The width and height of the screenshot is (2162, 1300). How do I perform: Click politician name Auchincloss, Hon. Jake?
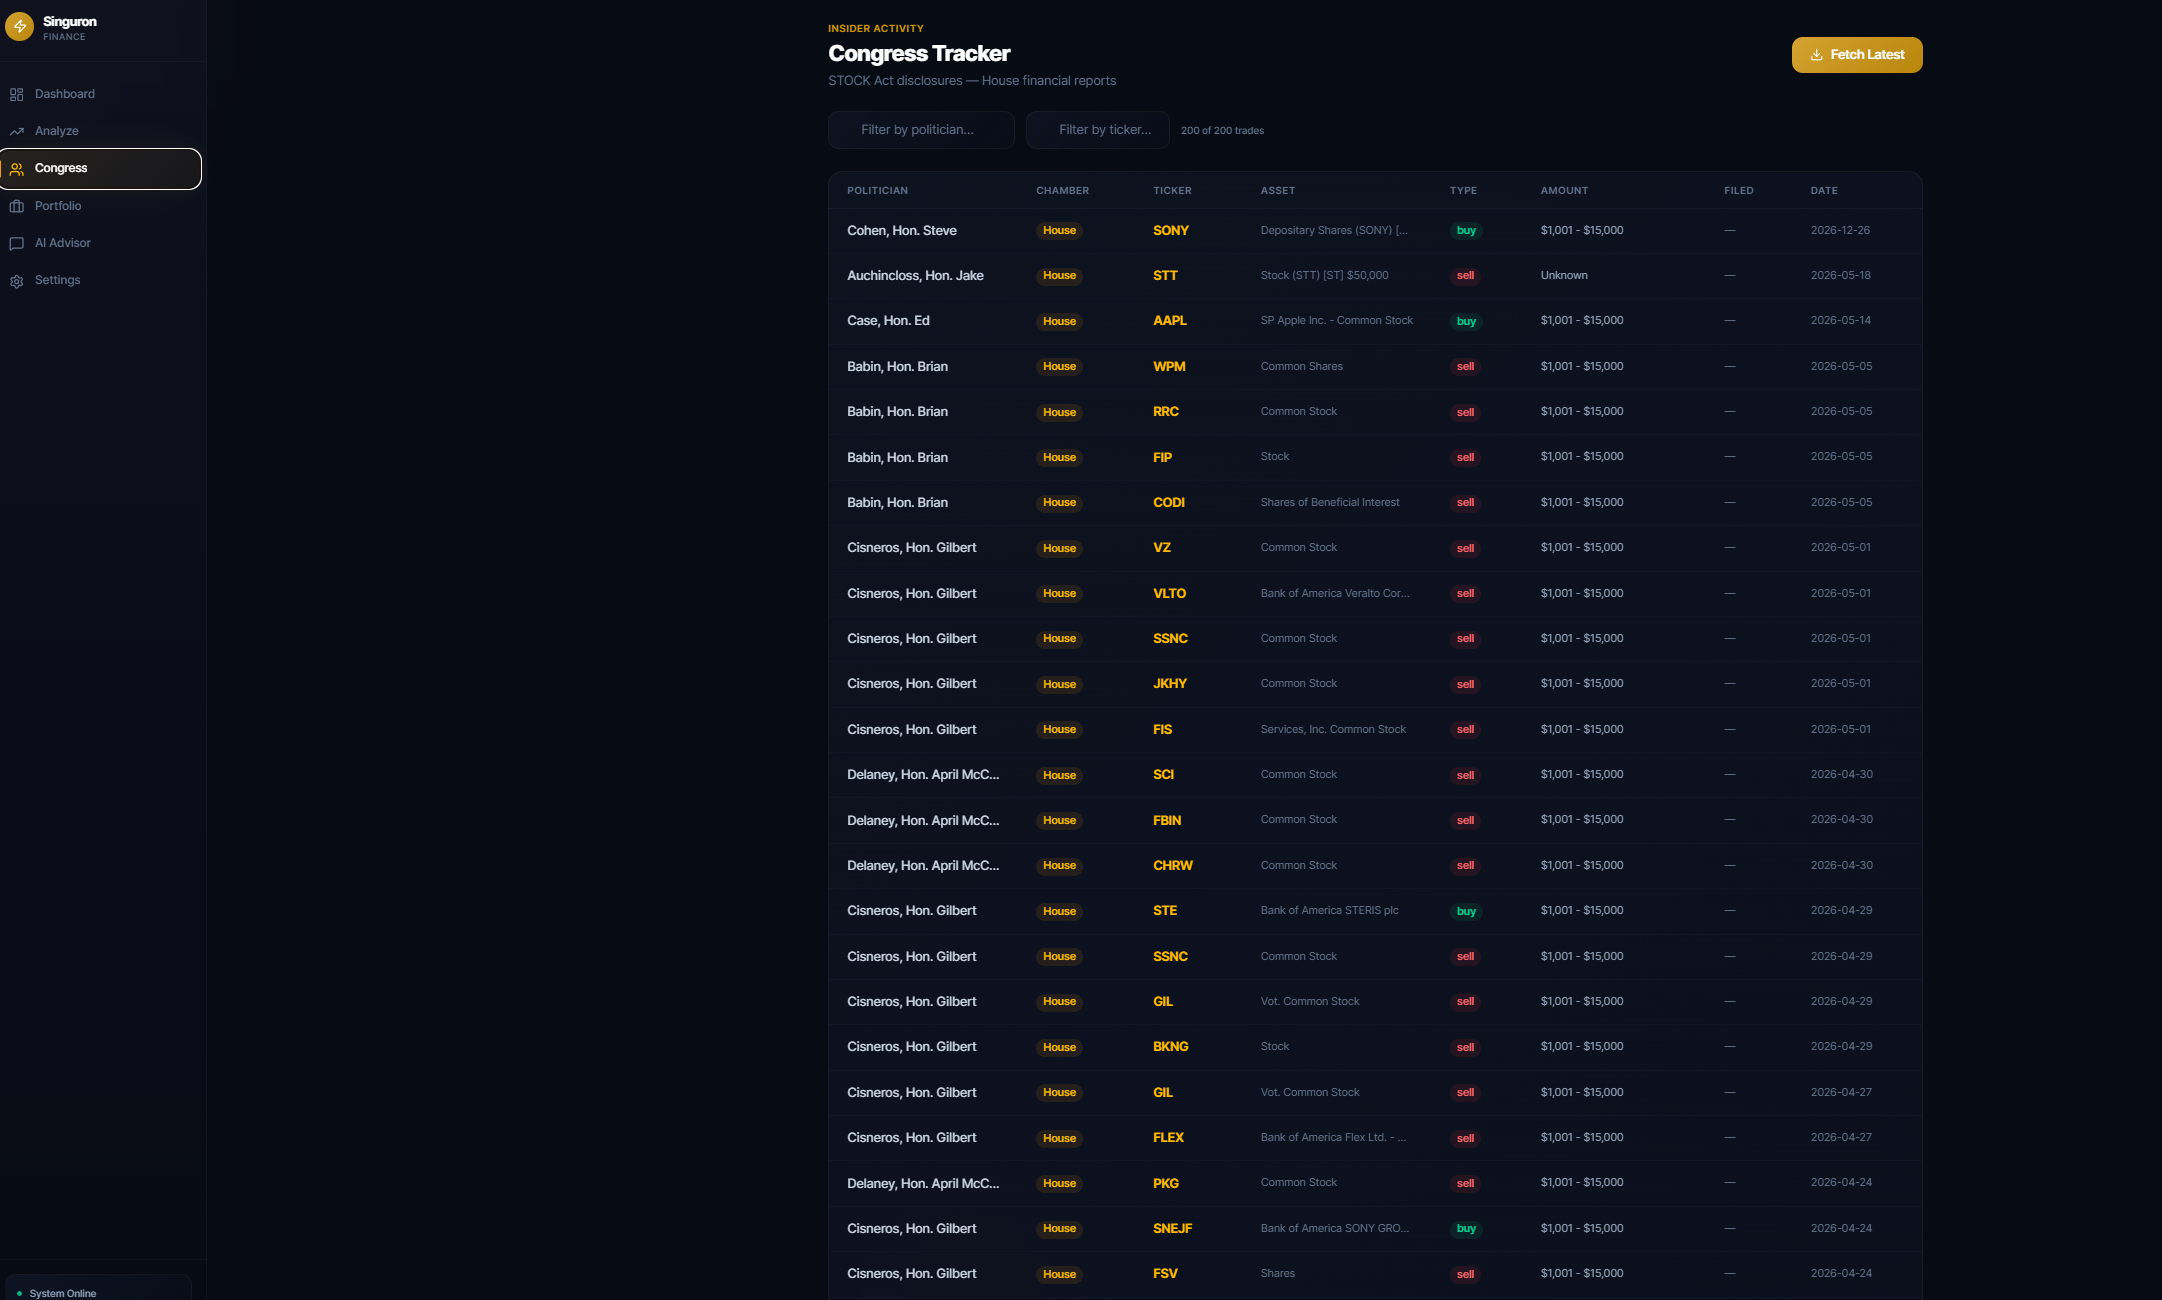click(915, 275)
